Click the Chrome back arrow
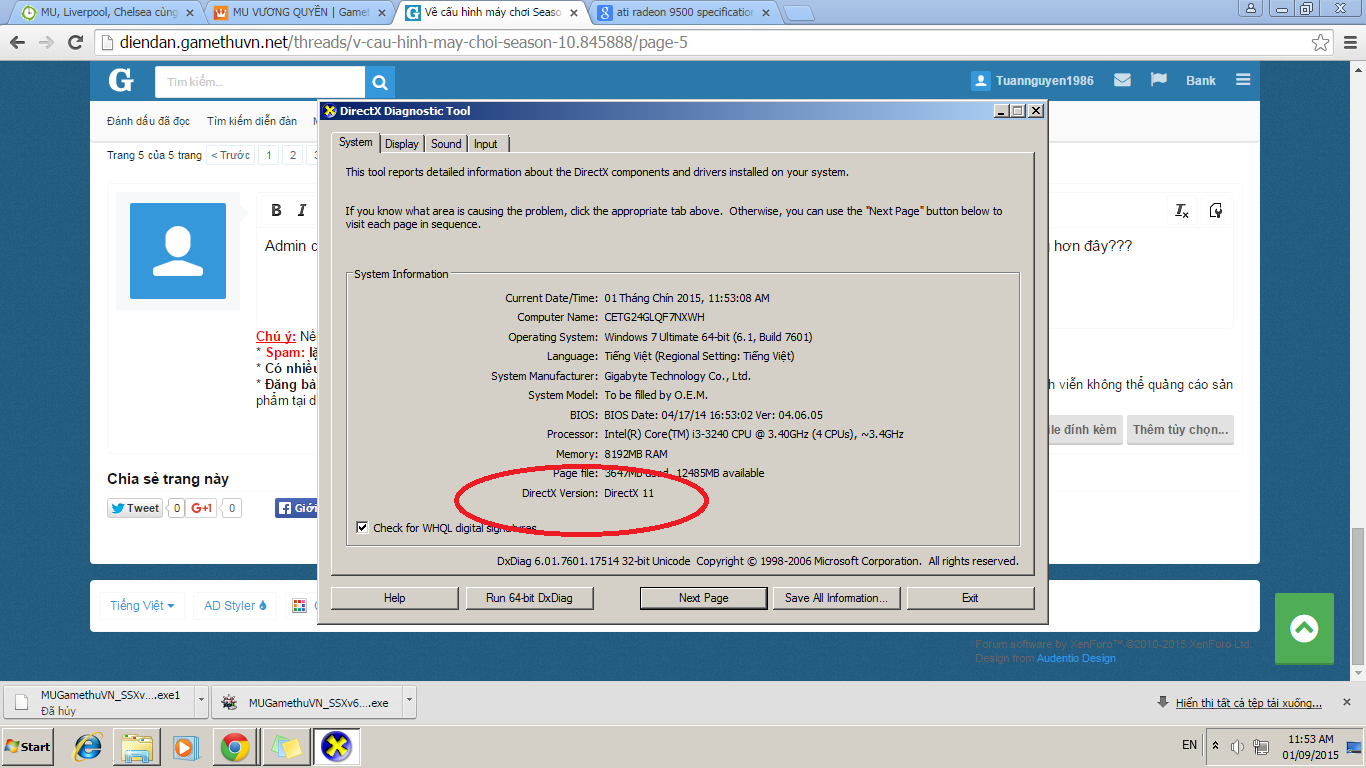The image size is (1366, 768). [16, 43]
